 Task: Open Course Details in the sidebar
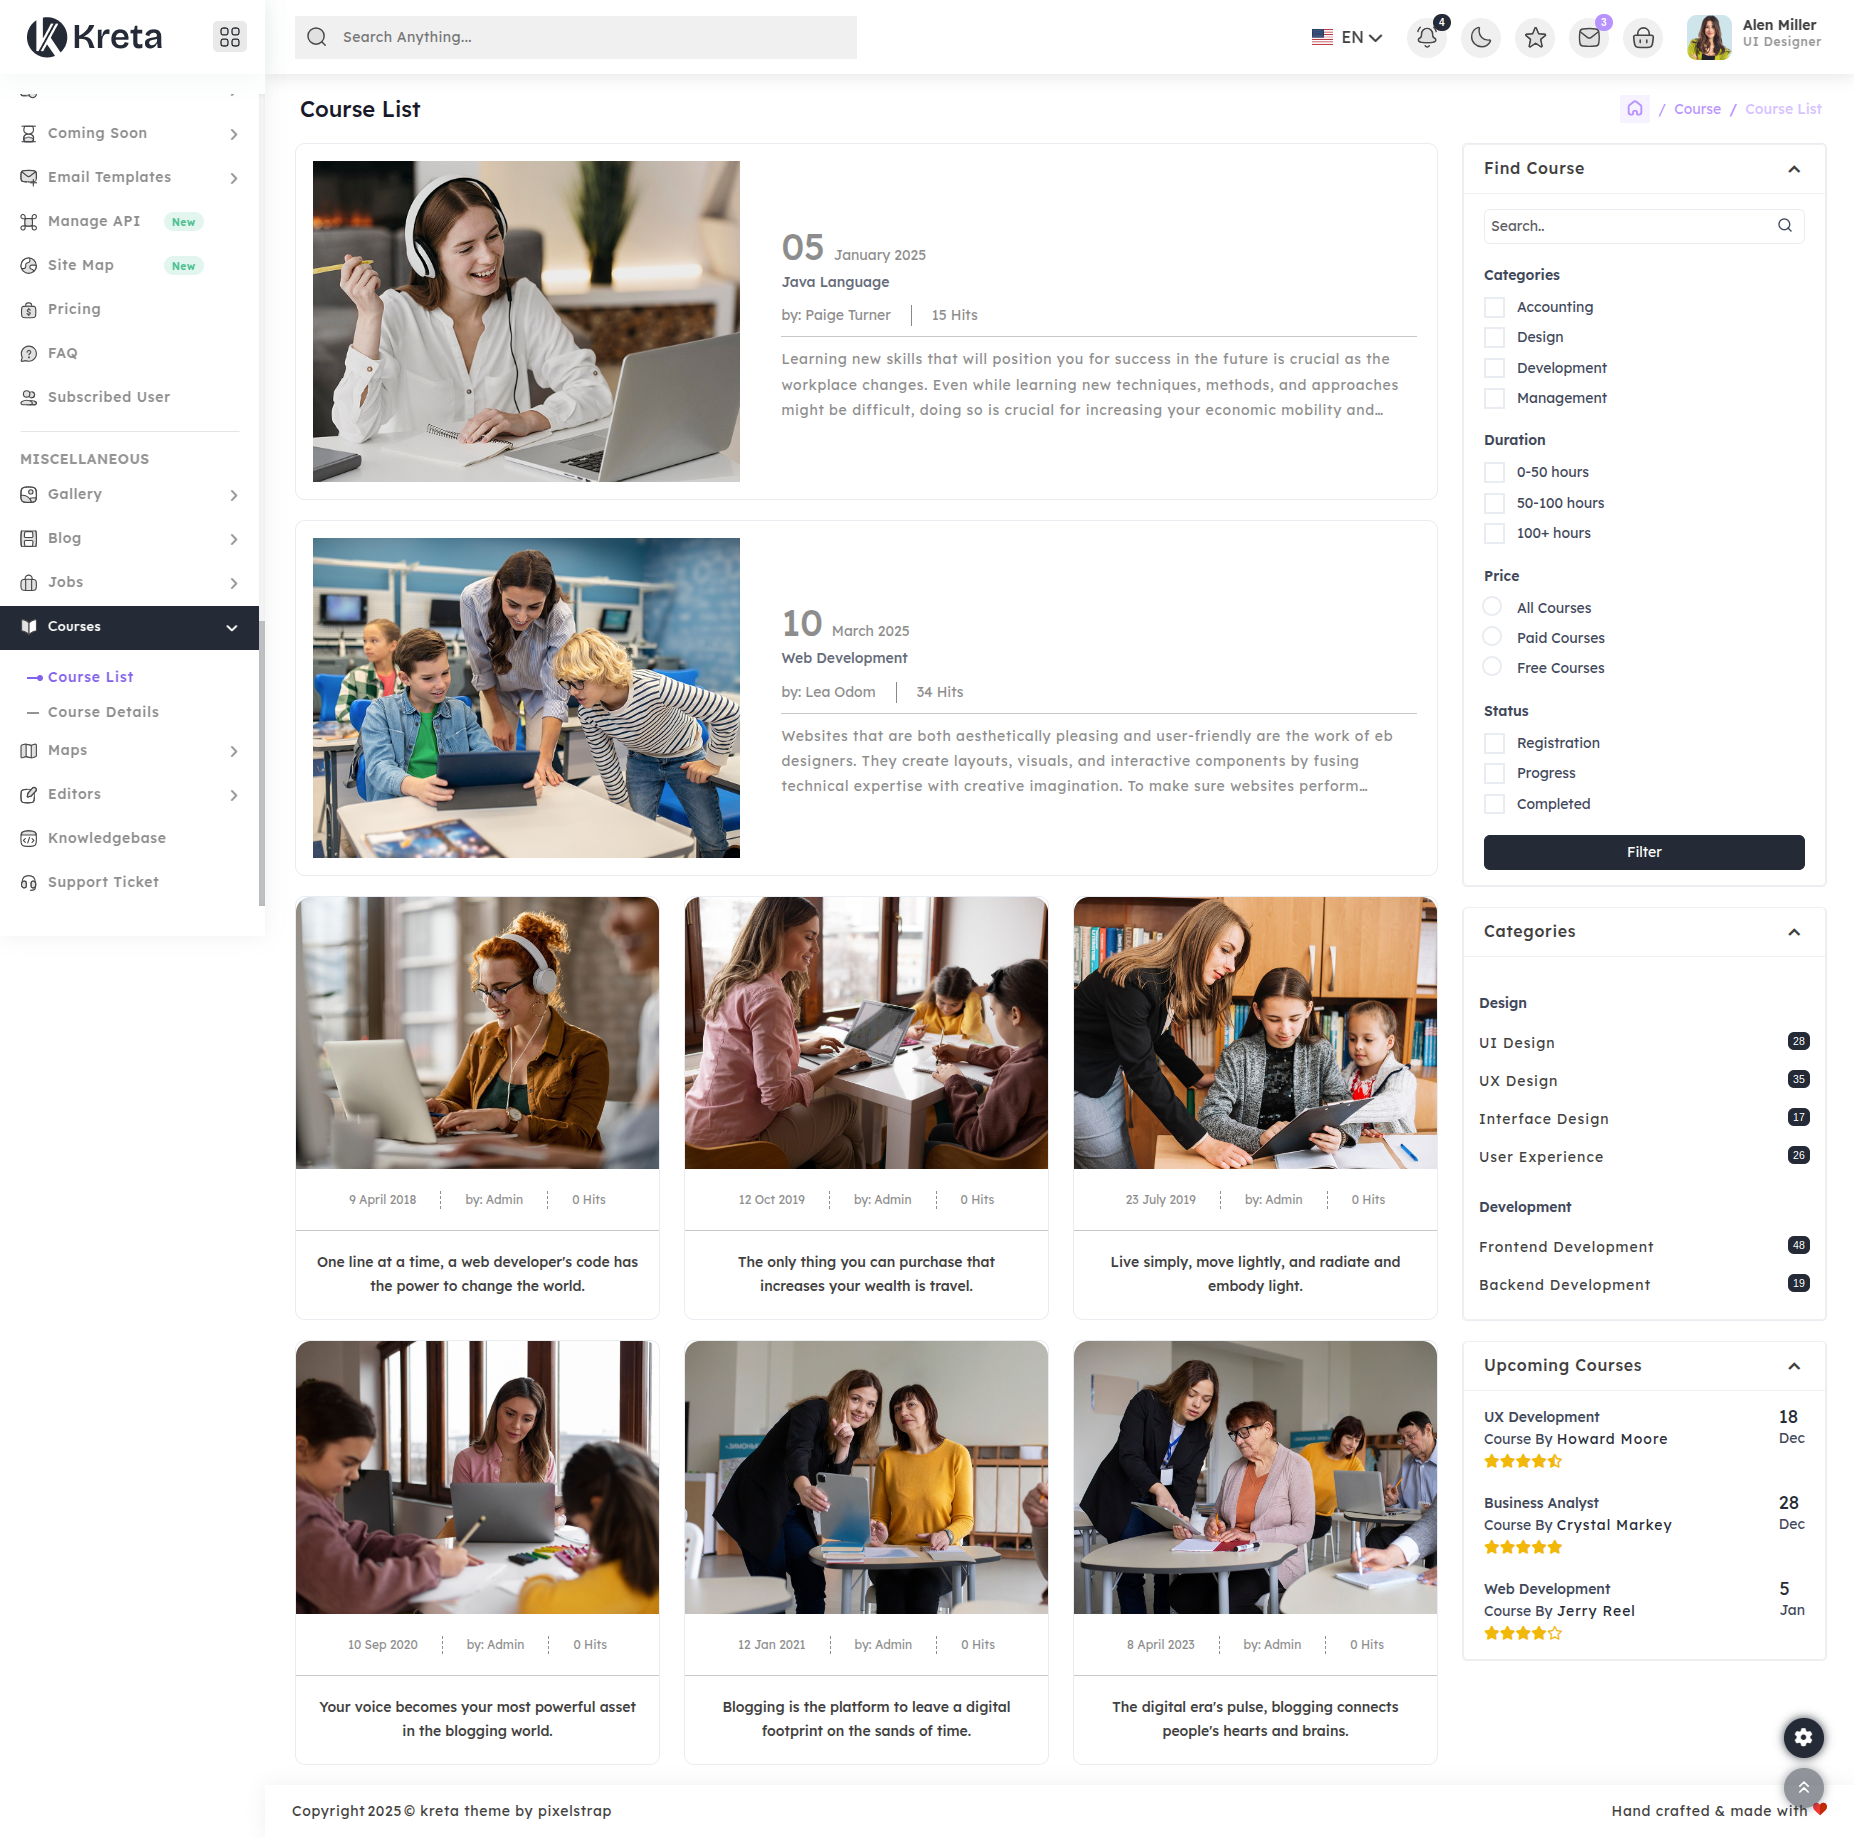click(x=103, y=712)
